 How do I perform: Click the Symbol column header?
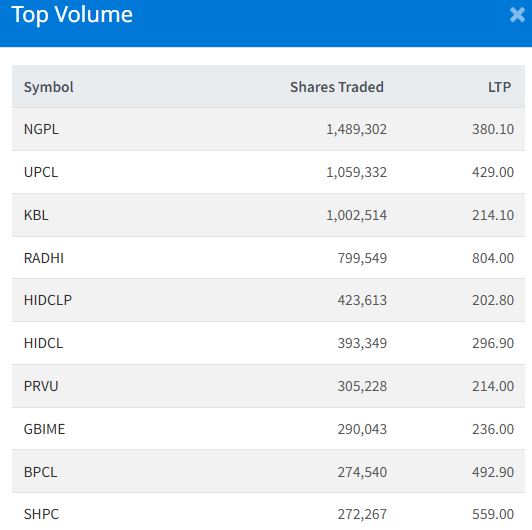pyautogui.click(x=49, y=87)
